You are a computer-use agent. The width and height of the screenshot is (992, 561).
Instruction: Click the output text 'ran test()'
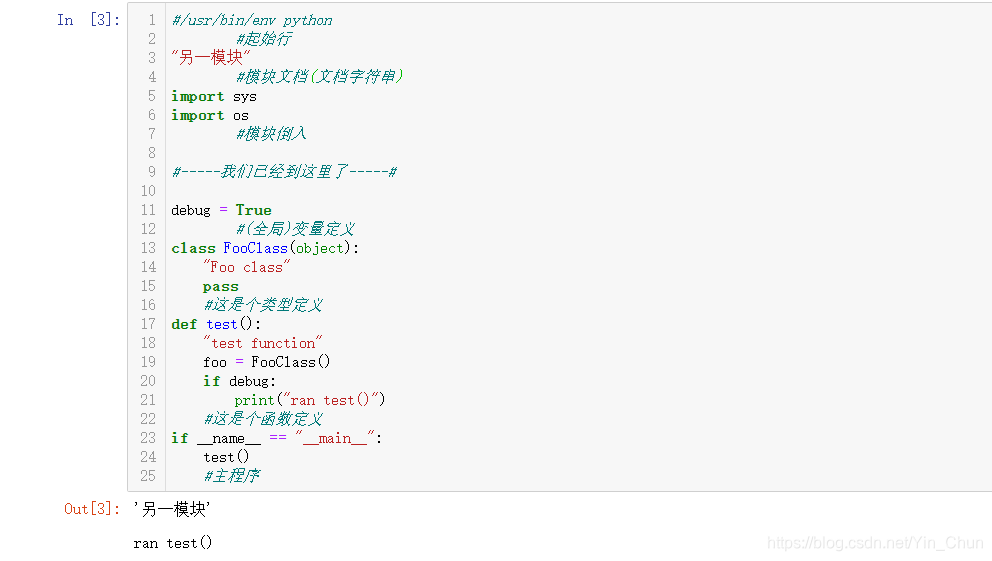click(173, 543)
